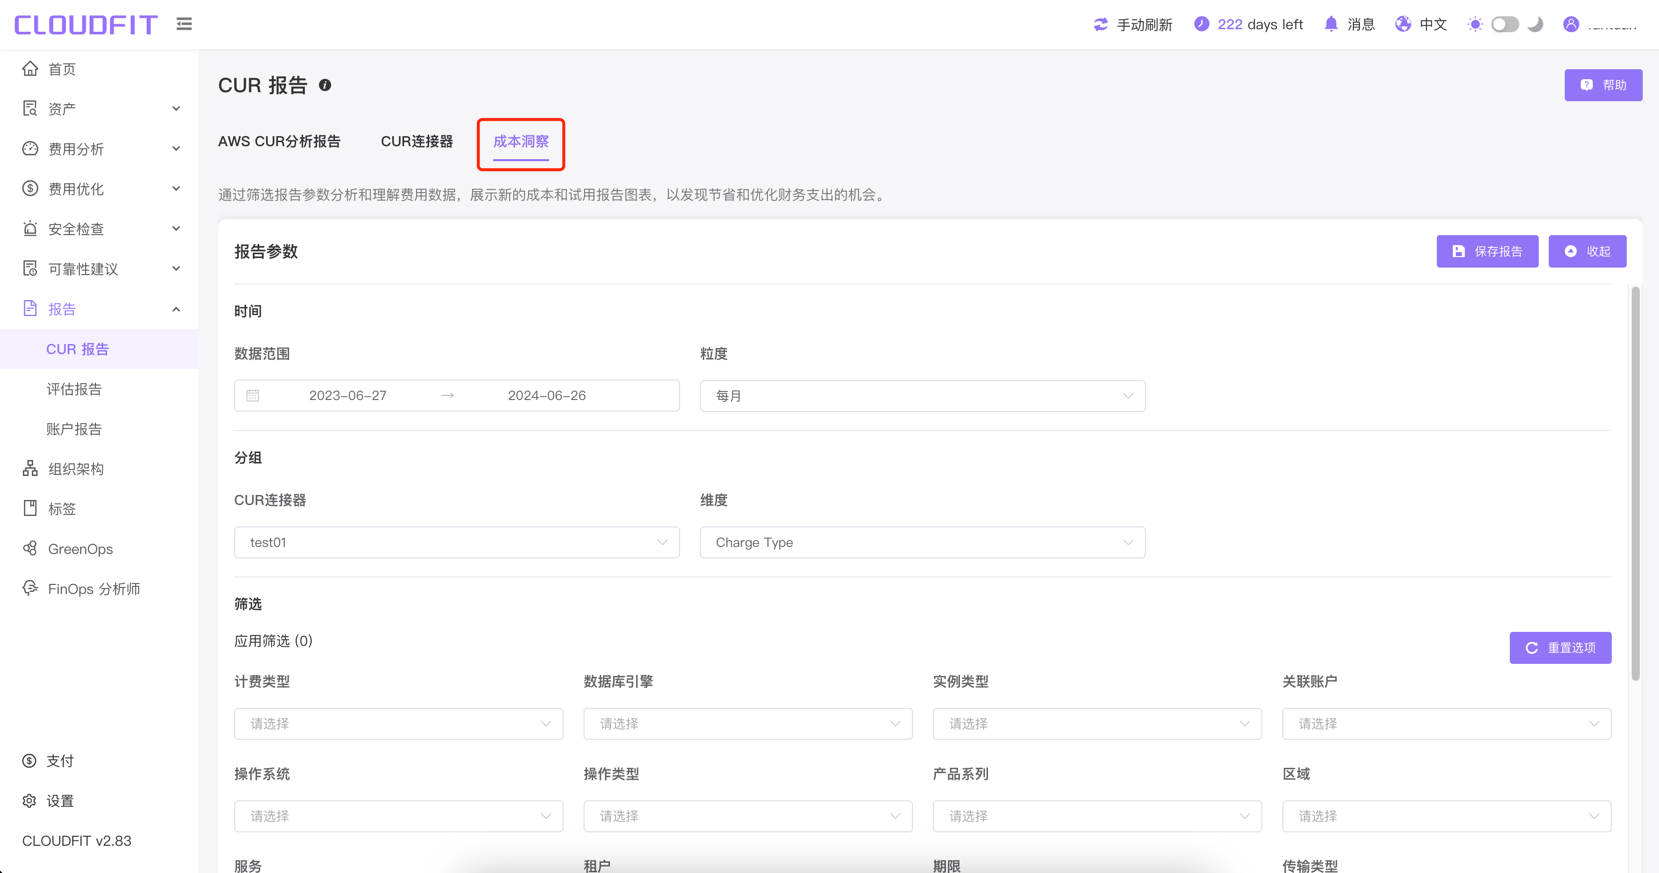Open the 操作系统 dropdown
1659x873 pixels.
tap(398, 816)
